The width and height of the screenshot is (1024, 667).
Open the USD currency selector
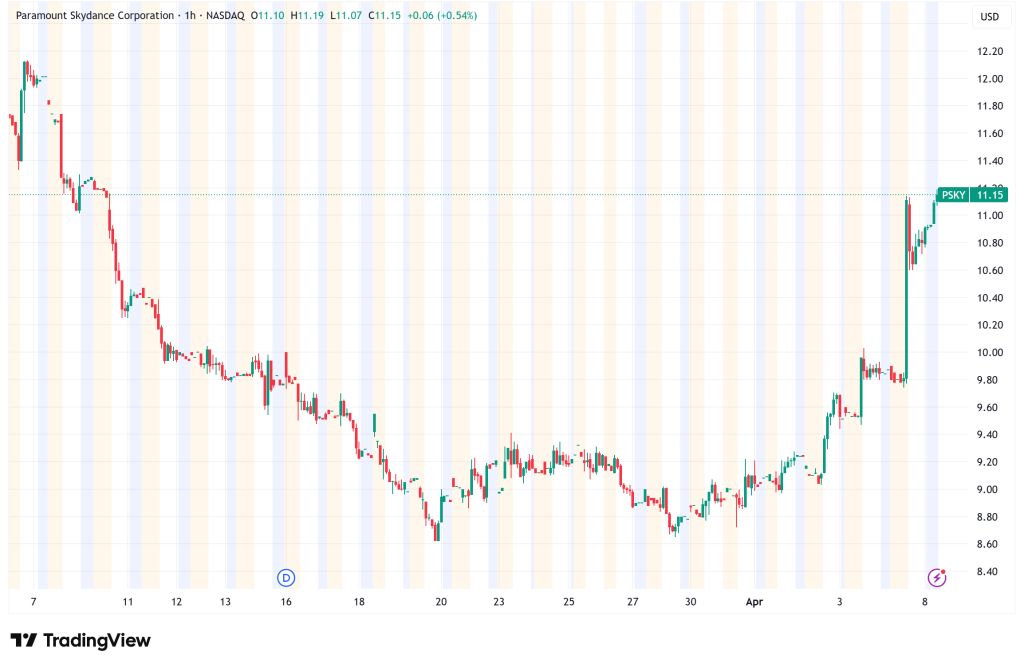coord(989,16)
